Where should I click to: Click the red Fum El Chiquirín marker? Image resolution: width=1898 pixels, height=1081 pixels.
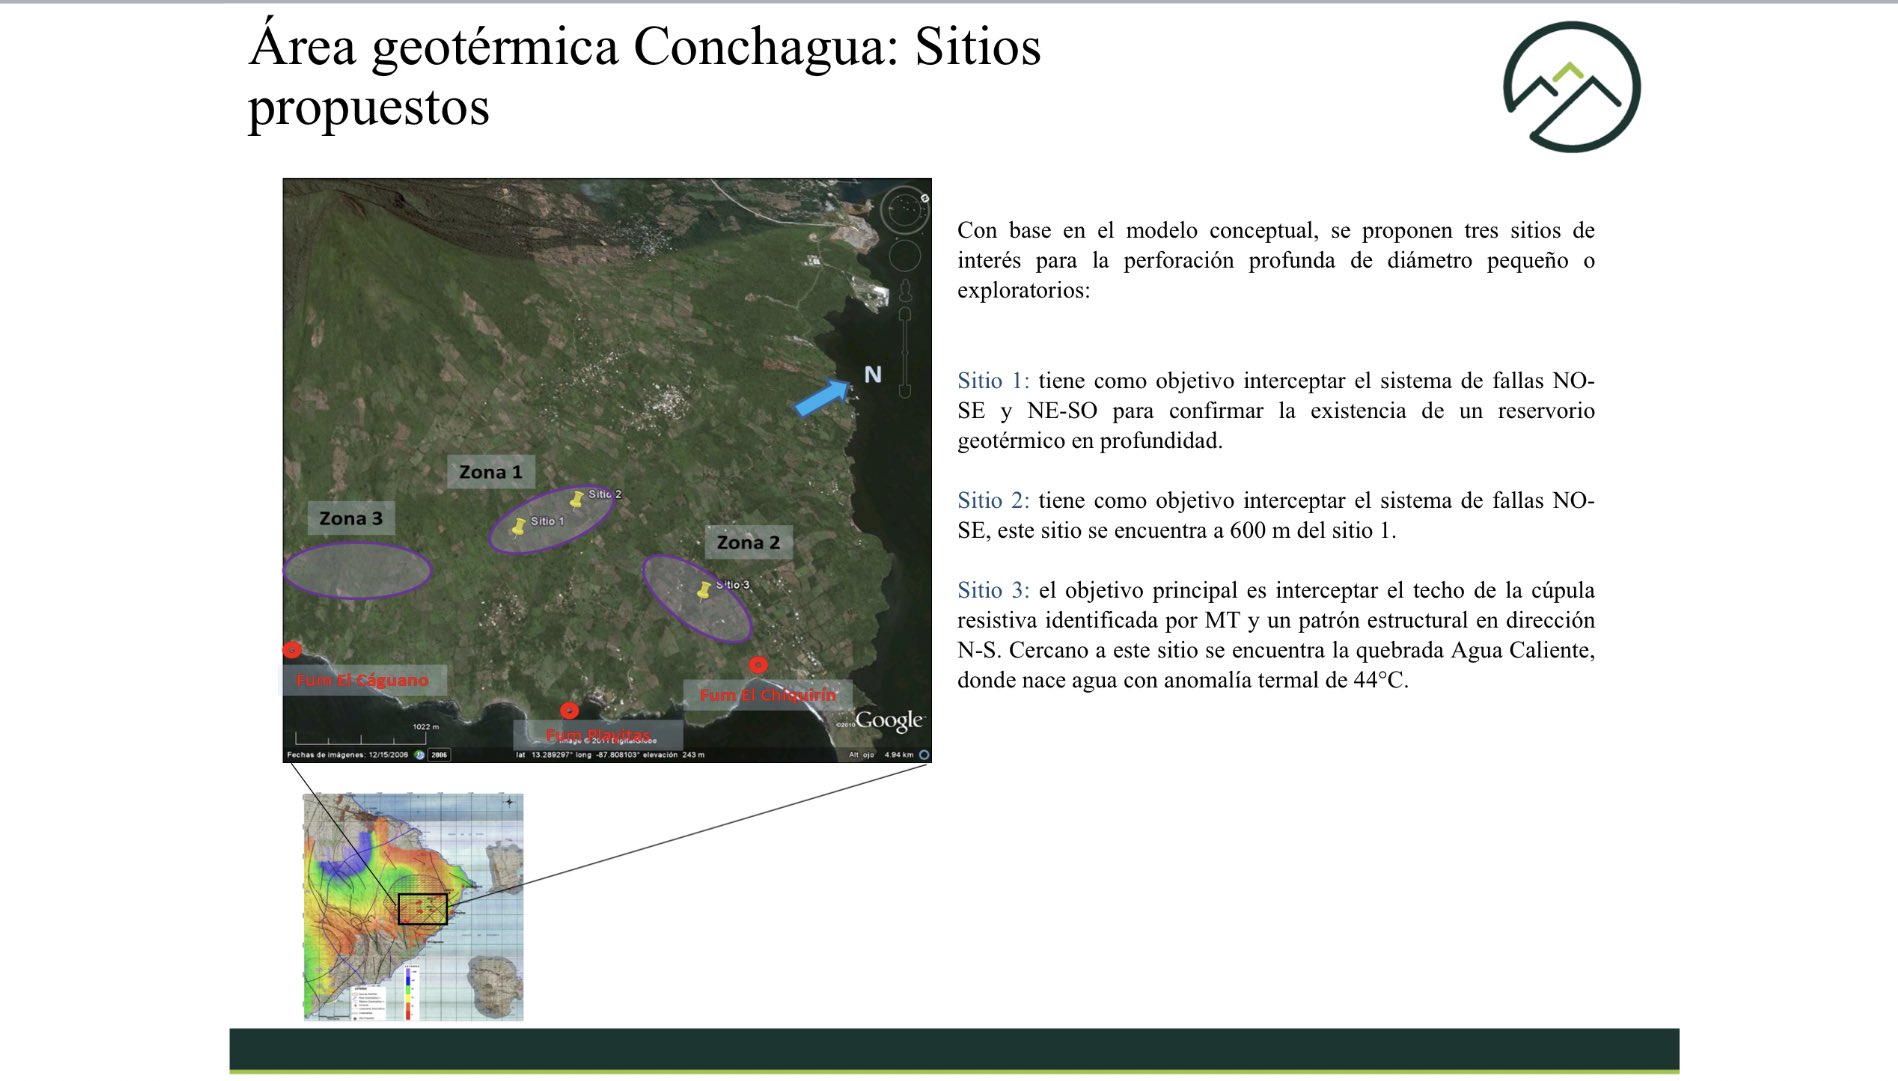(x=759, y=664)
